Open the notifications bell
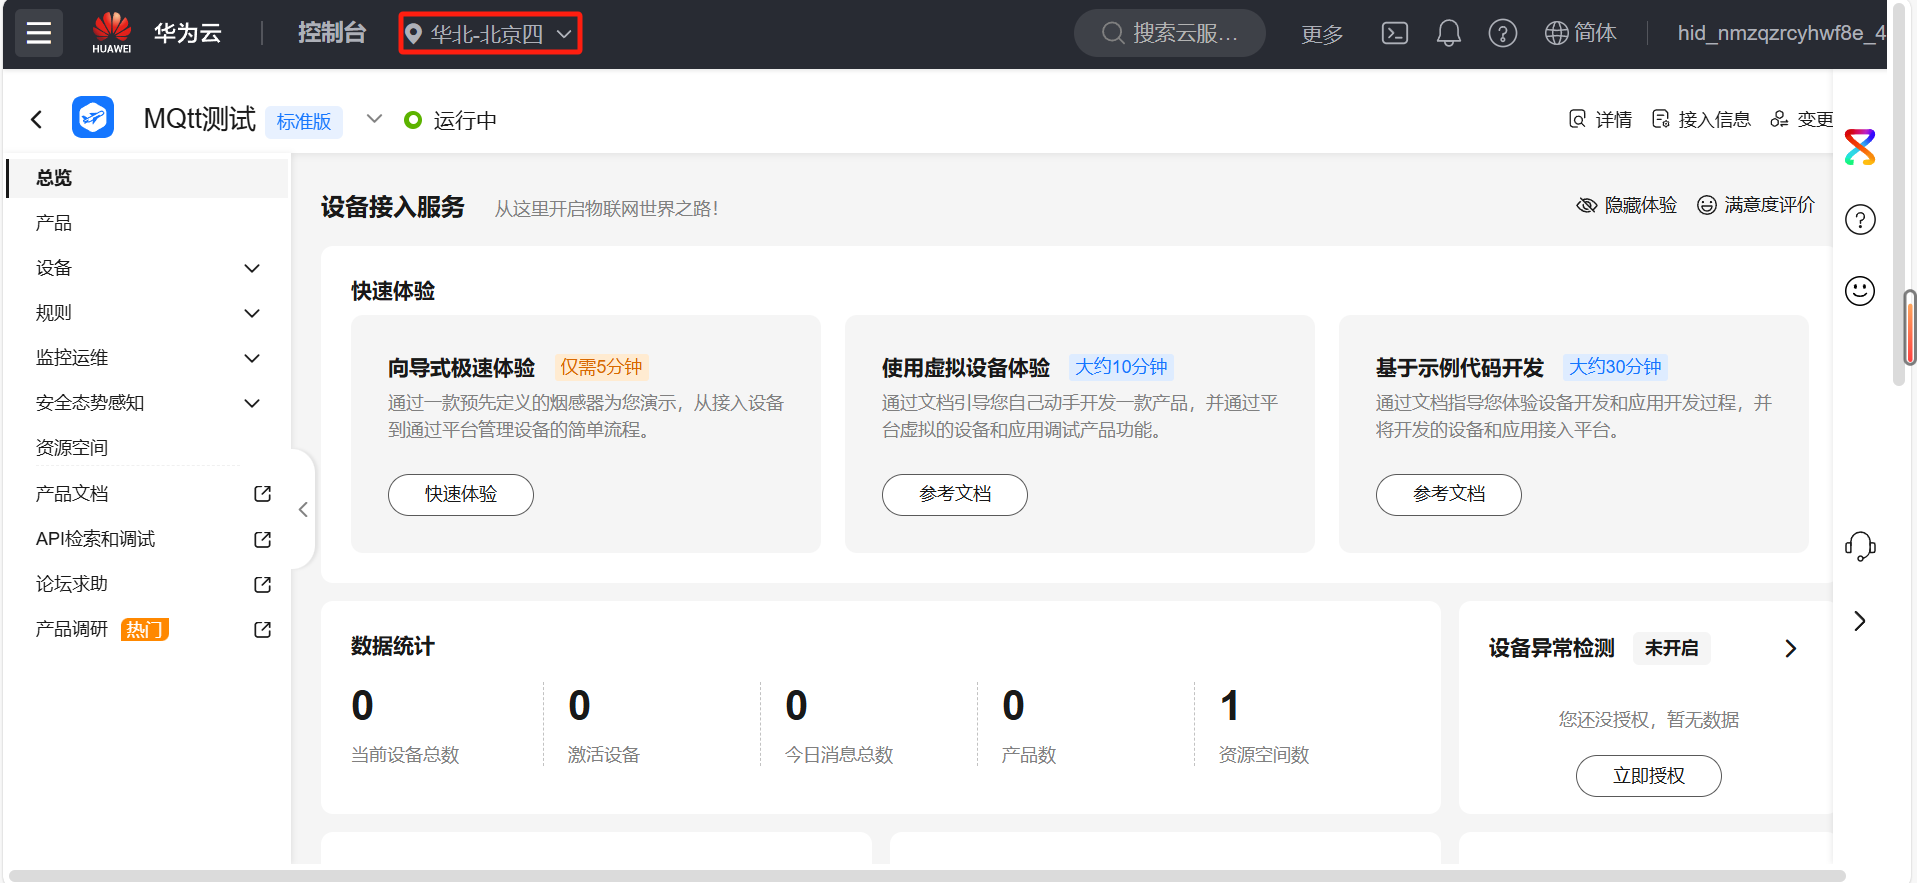The image size is (1917, 883). (x=1448, y=34)
